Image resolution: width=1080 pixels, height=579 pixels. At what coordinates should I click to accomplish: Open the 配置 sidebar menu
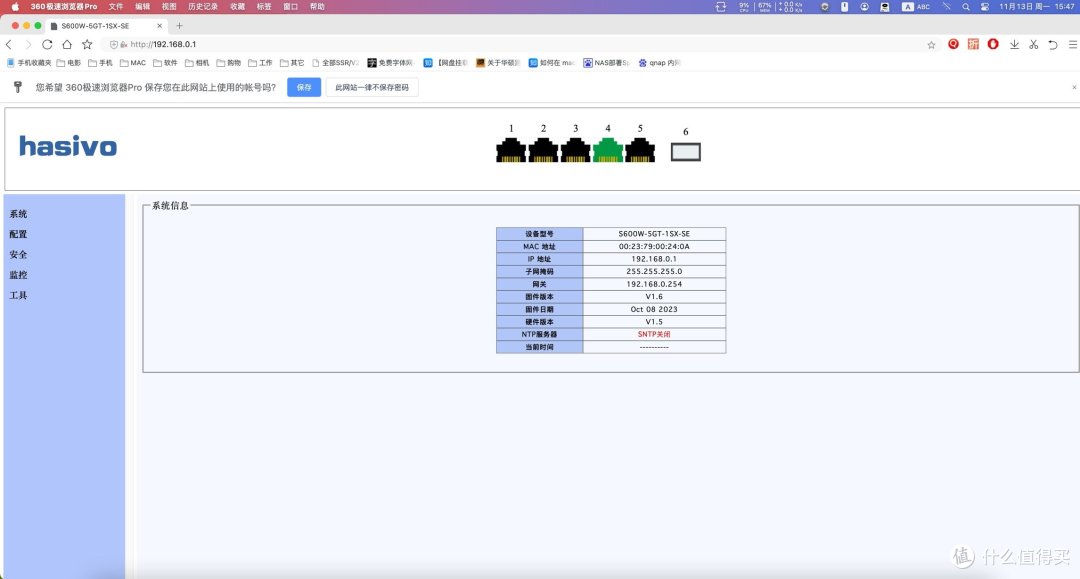pos(18,234)
